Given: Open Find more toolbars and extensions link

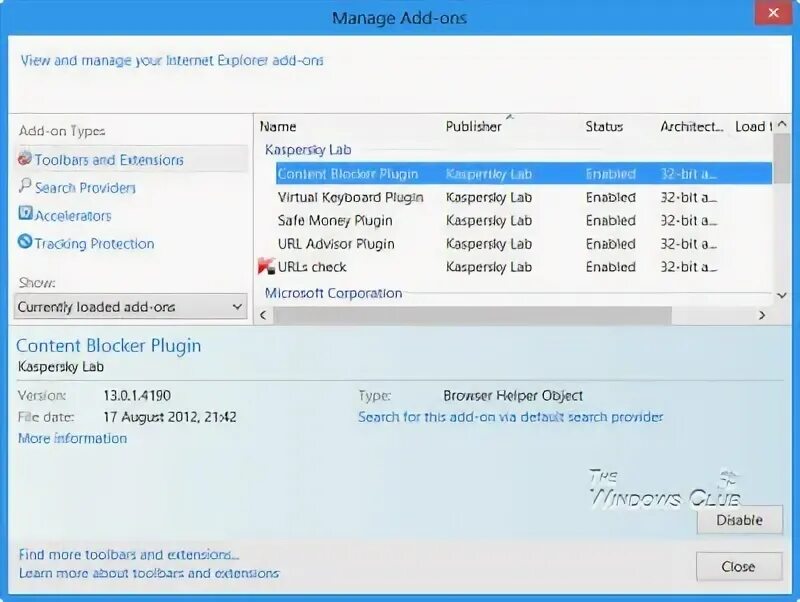Looking at the screenshot, I should (x=129, y=555).
